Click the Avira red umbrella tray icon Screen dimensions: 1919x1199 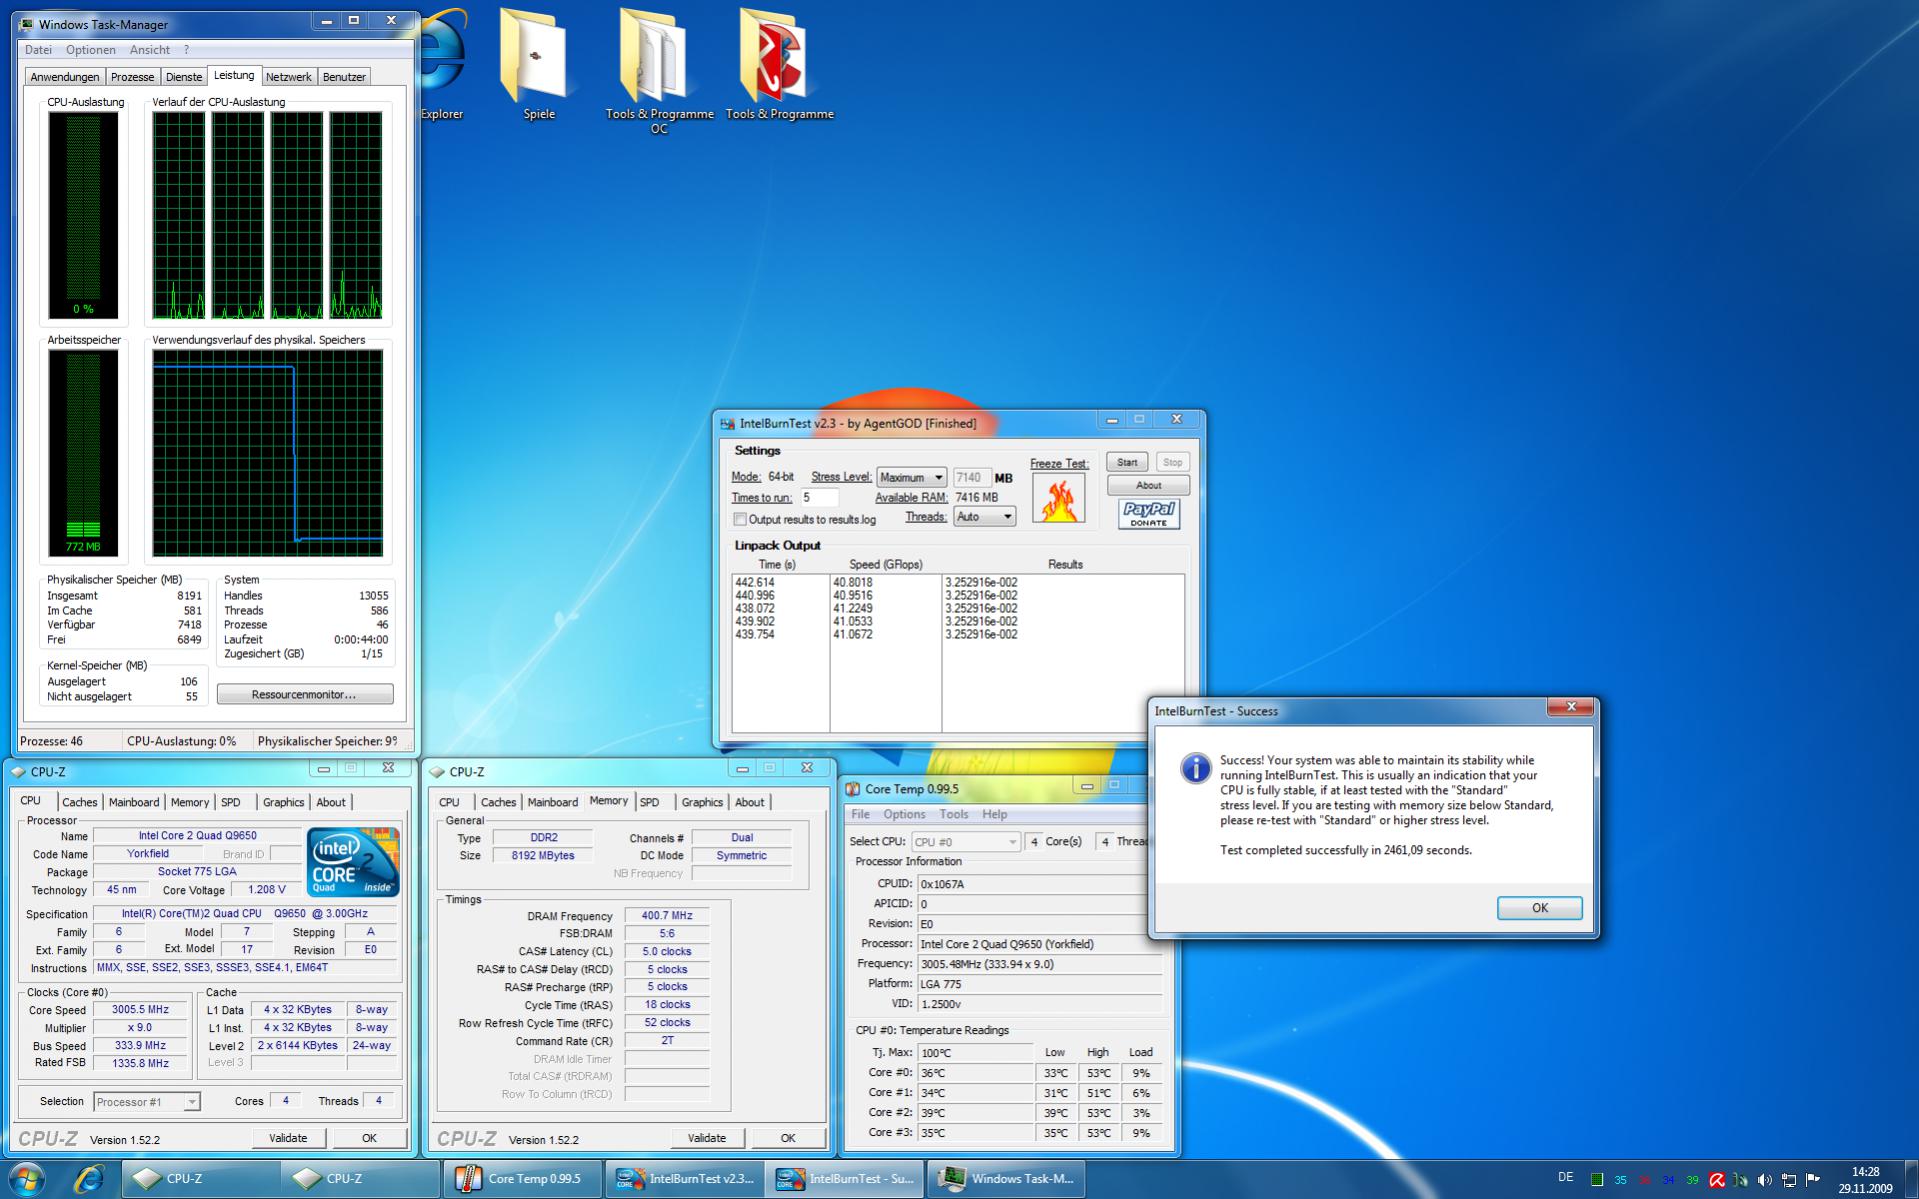(x=1717, y=1180)
